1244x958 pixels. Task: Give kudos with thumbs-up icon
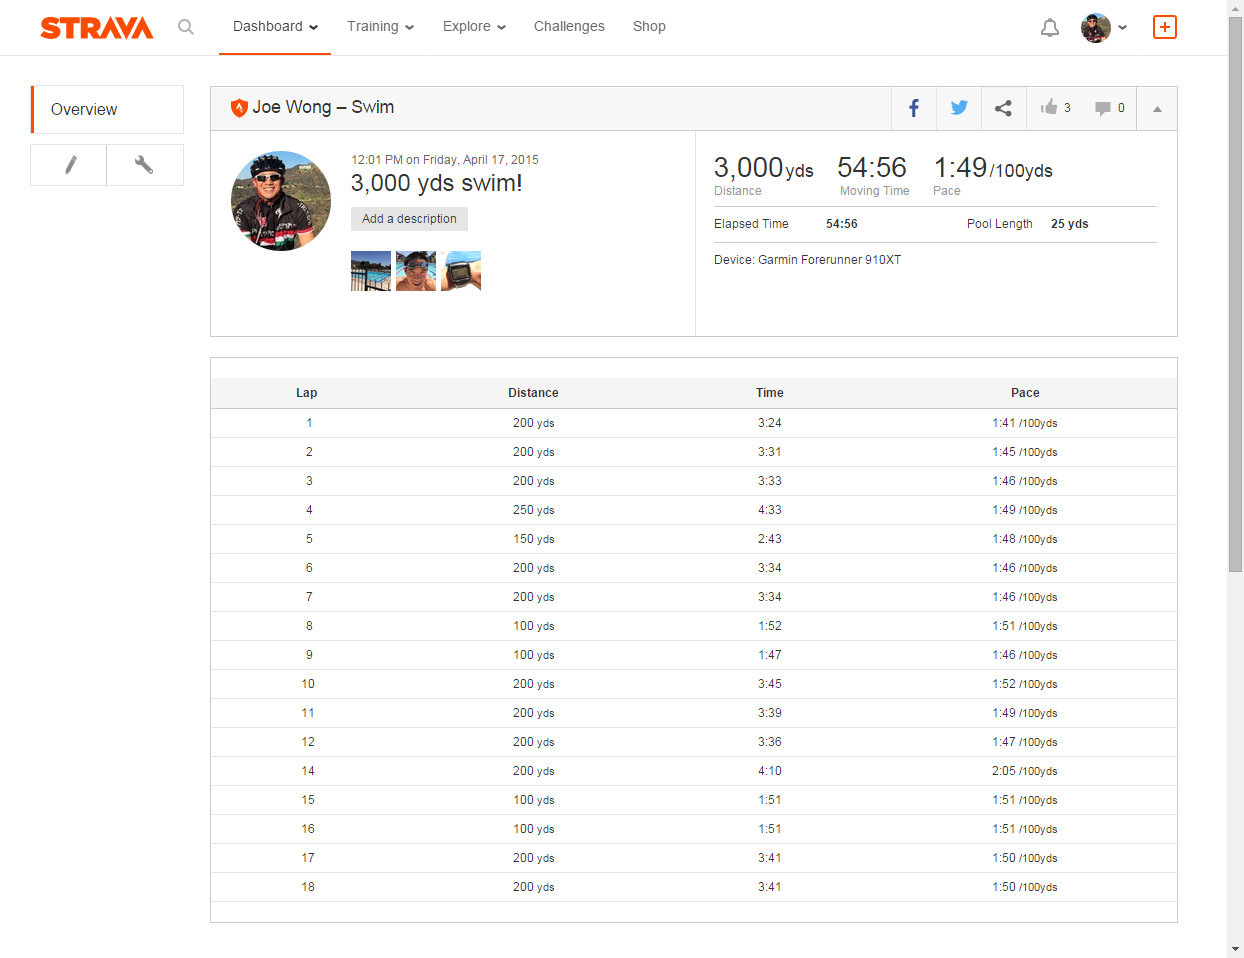tap(1049, 108)
